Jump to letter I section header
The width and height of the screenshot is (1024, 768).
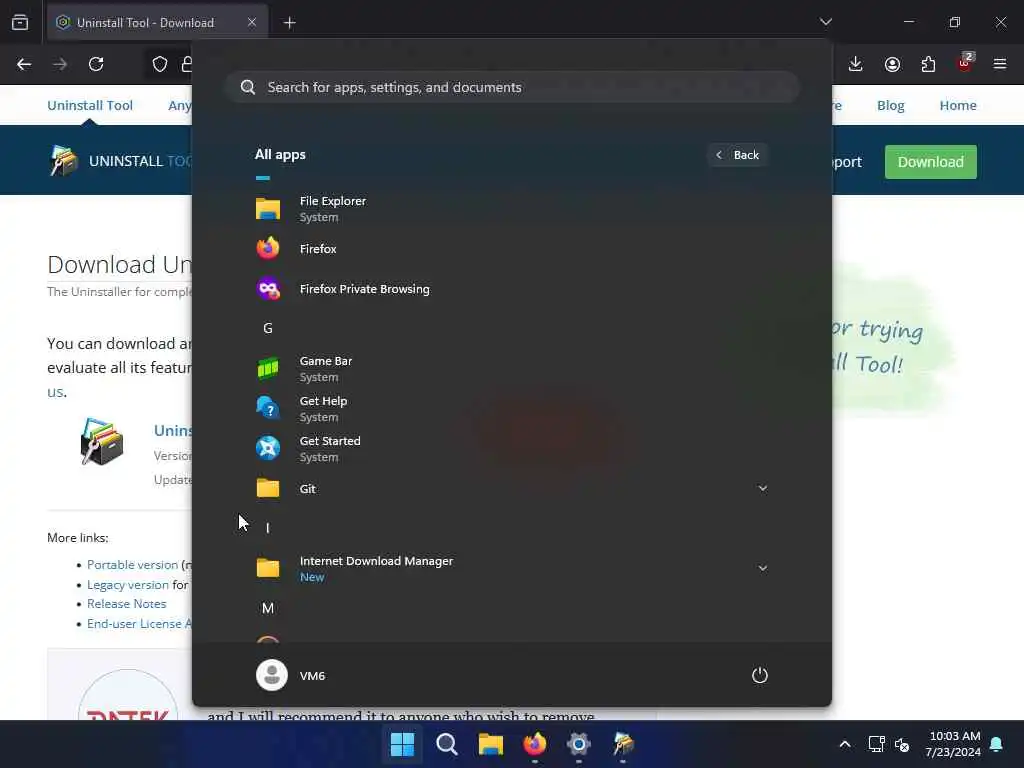[x=268, y=528]
